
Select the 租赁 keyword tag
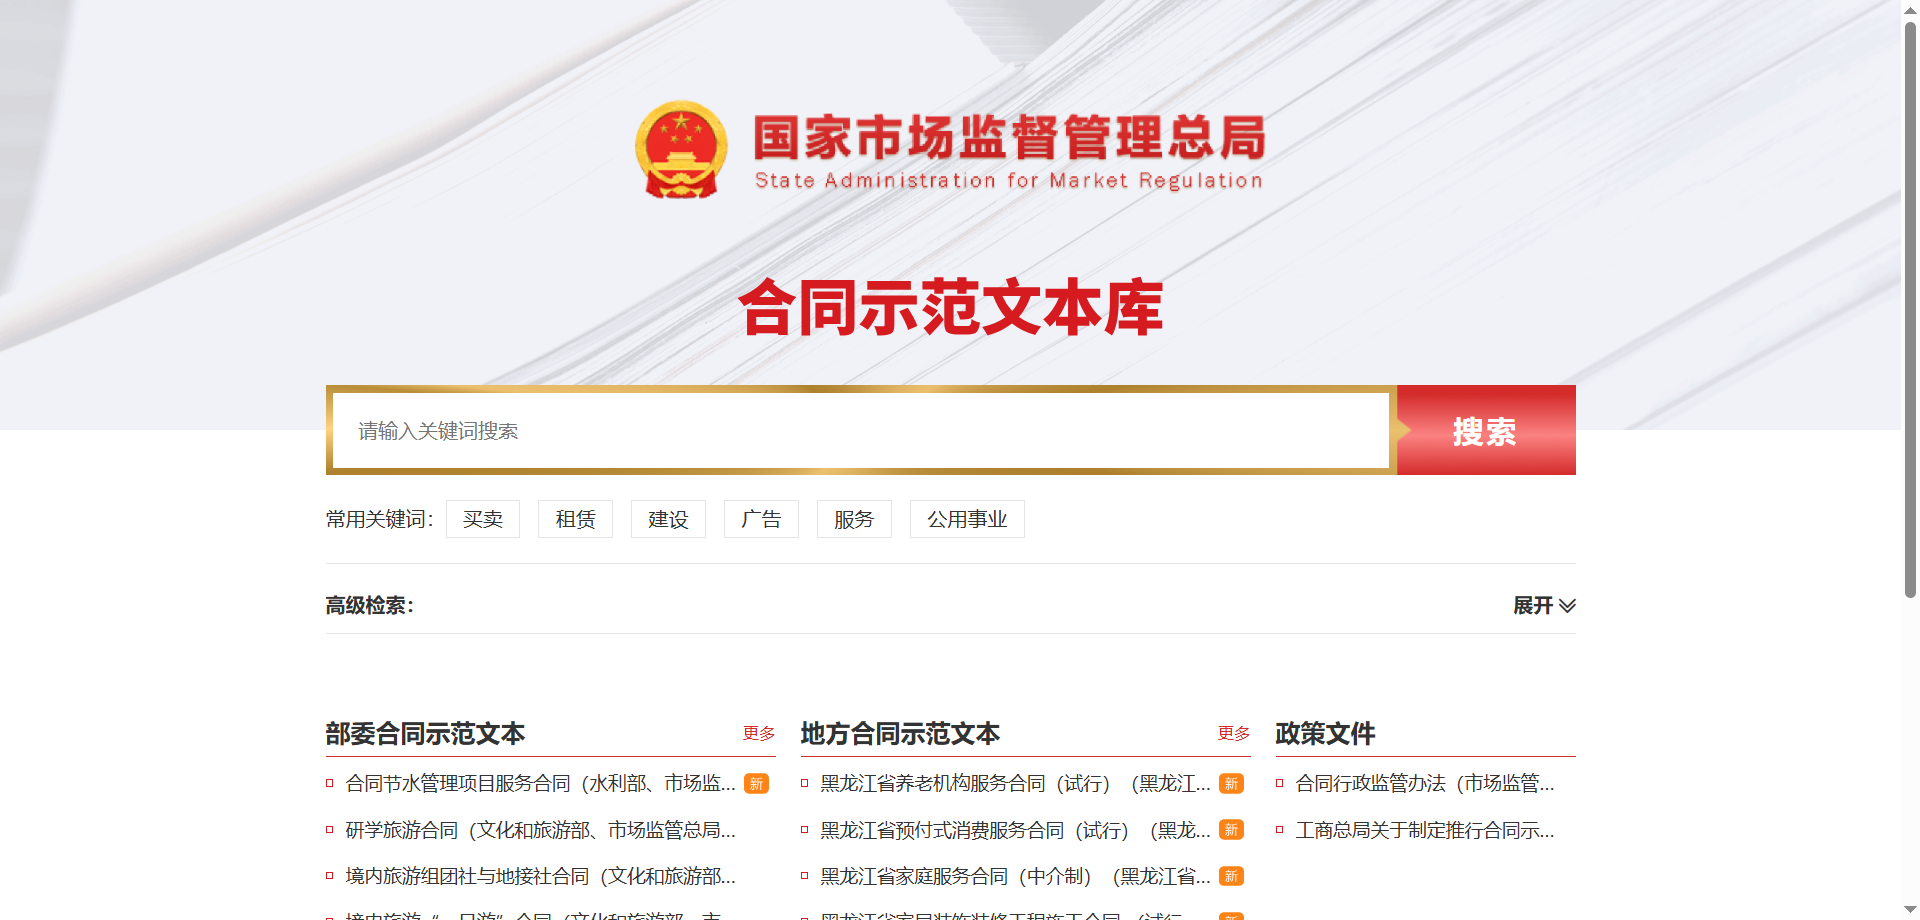575,519
